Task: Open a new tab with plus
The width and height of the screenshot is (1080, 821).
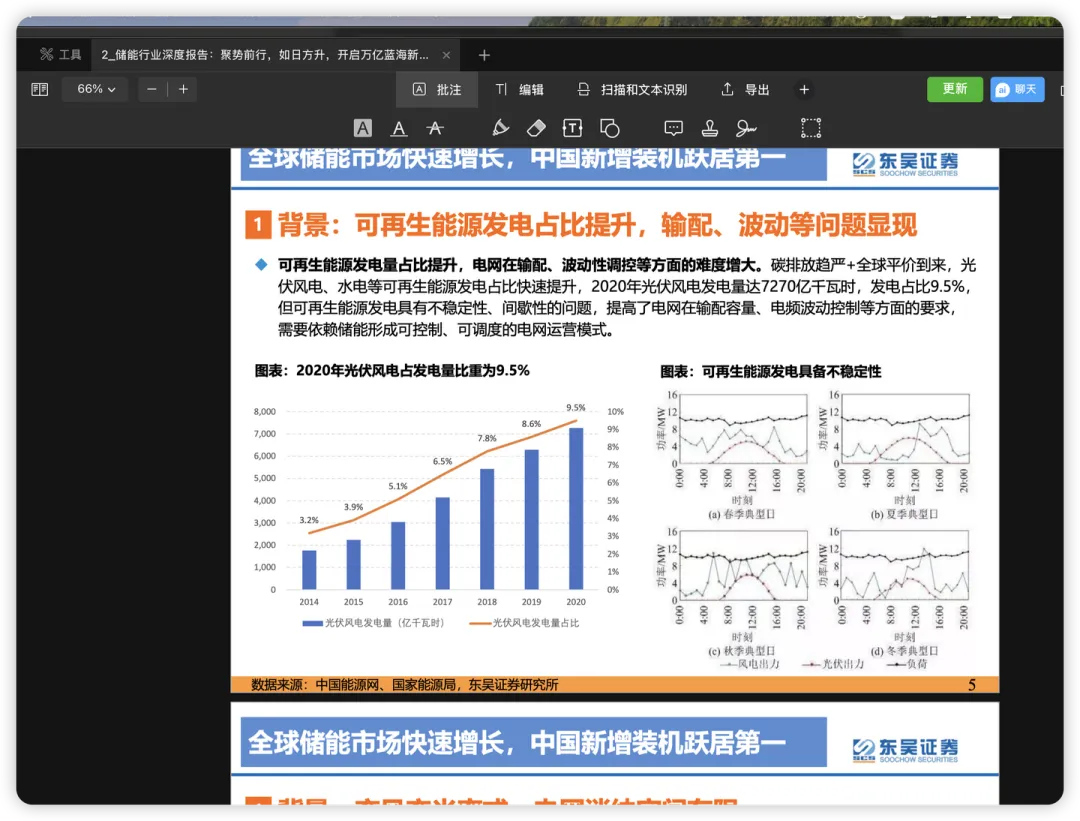Action: 484,55
